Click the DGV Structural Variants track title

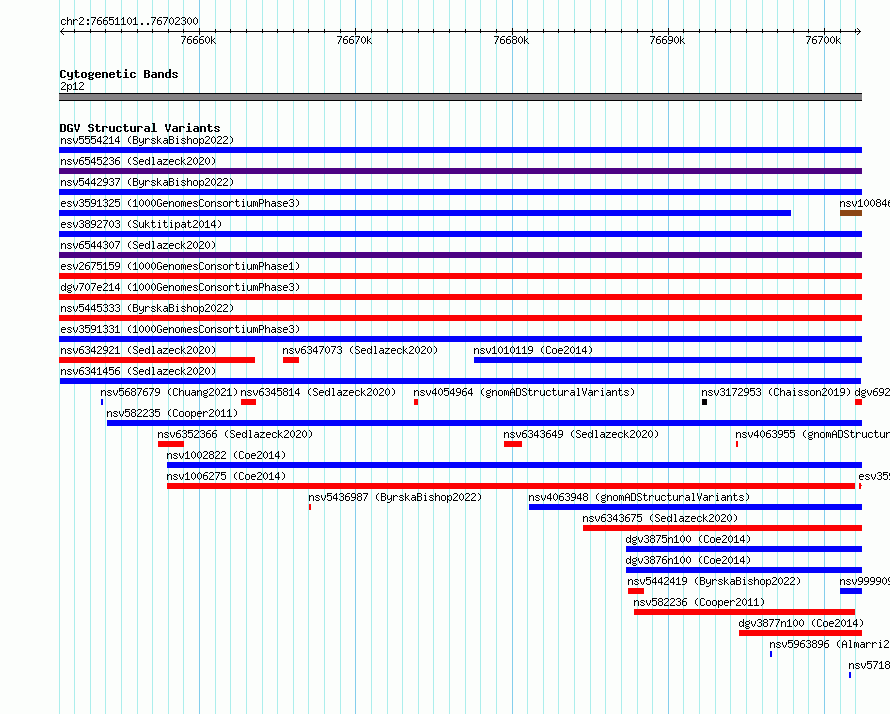click(x=140, y=128)
